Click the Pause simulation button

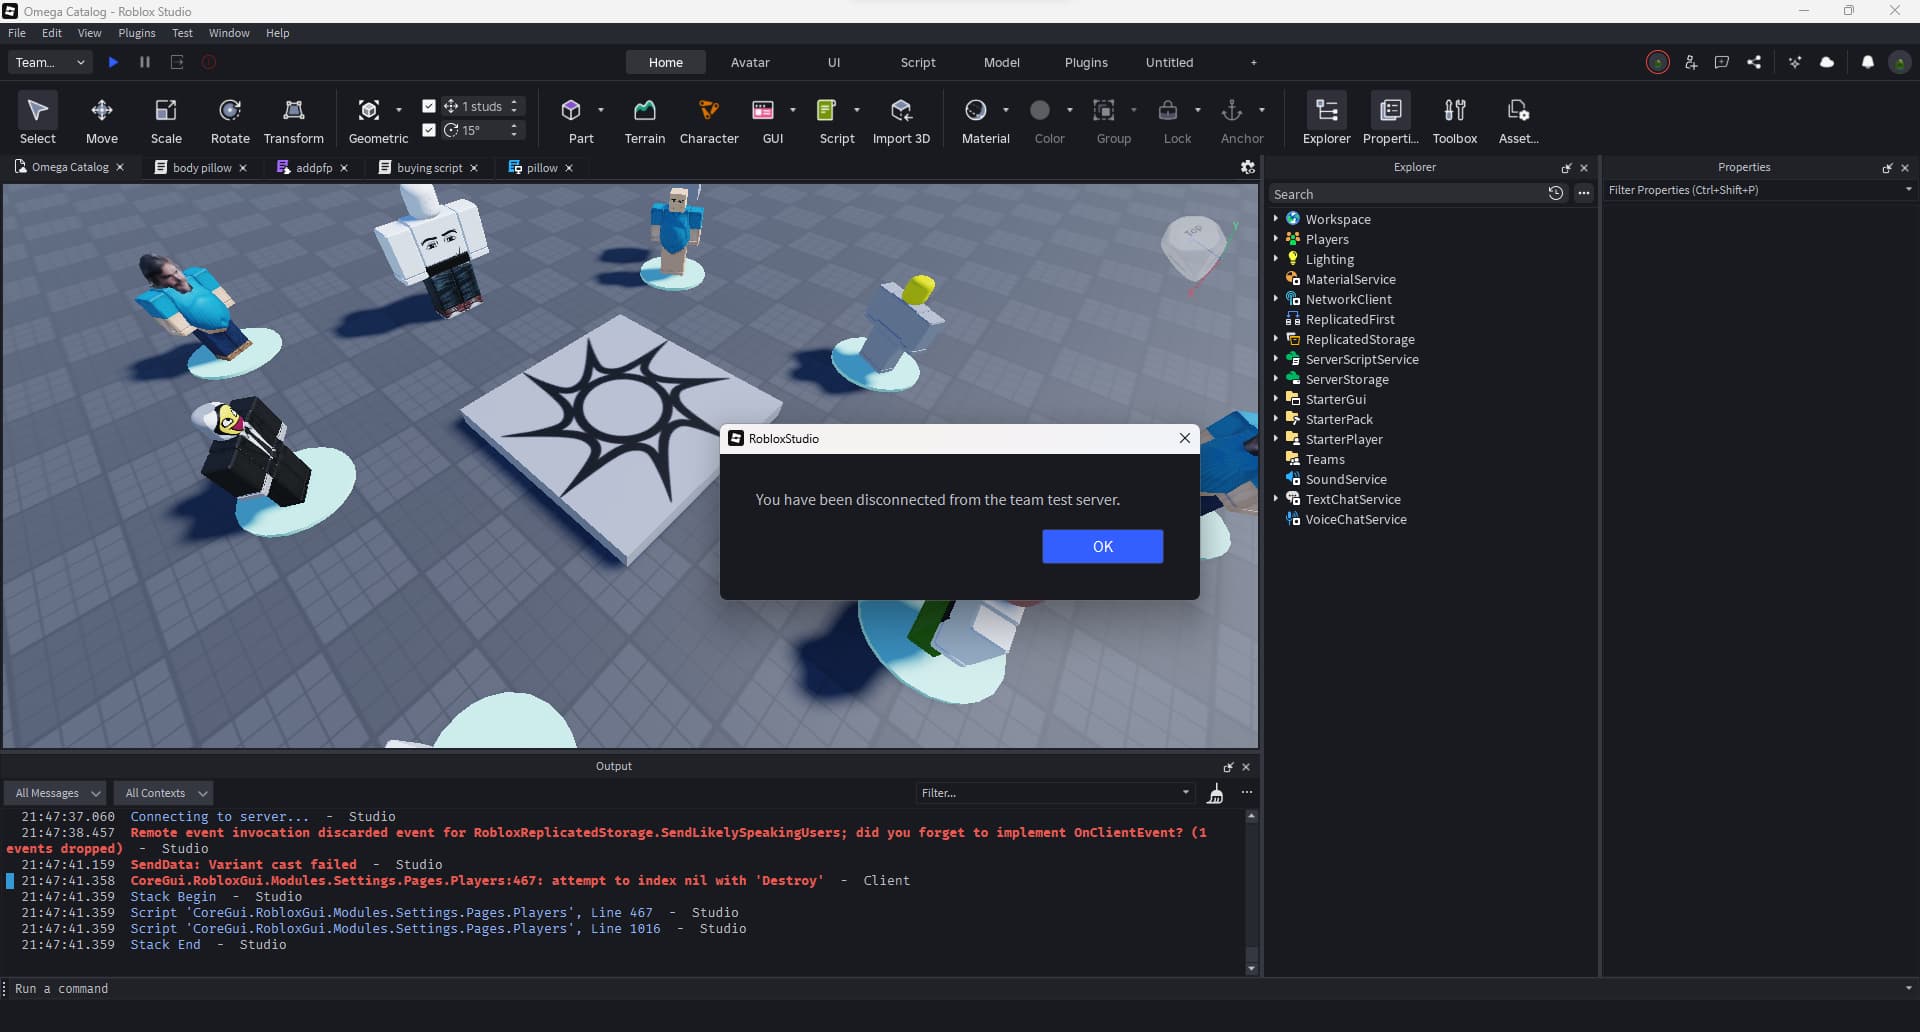[x=145, y=62]
